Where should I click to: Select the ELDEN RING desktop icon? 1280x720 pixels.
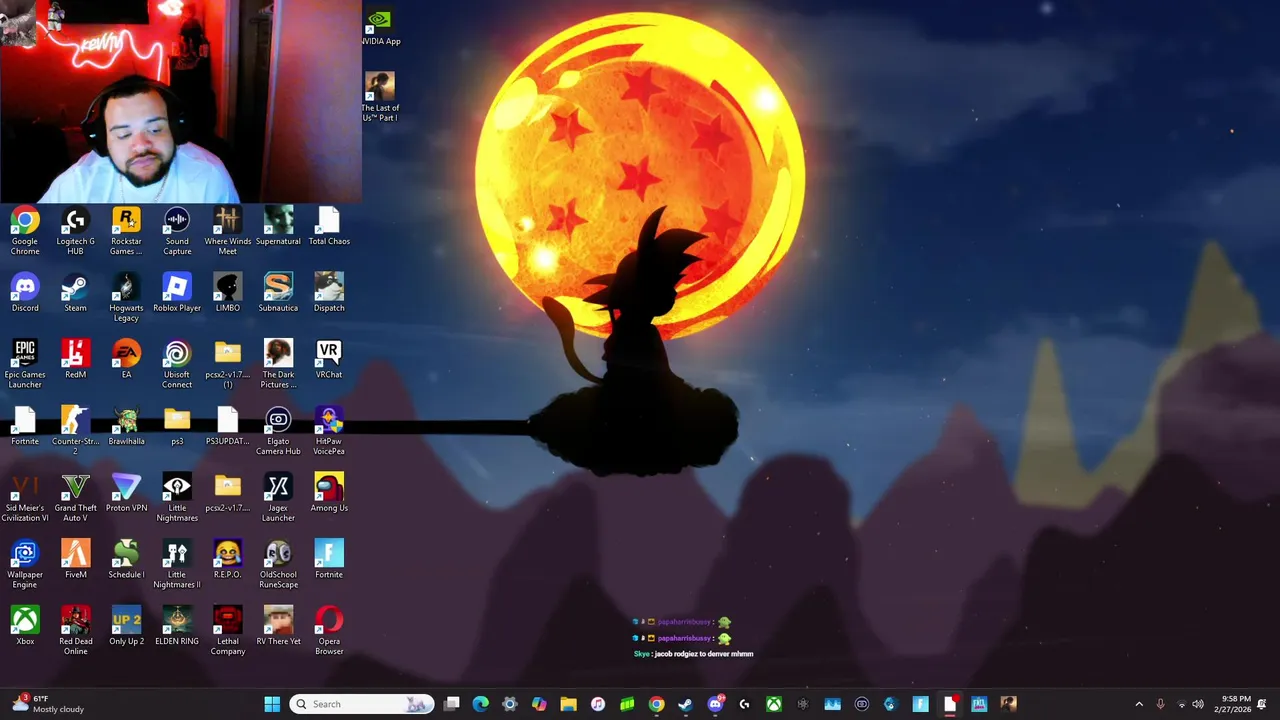point(177,627)
